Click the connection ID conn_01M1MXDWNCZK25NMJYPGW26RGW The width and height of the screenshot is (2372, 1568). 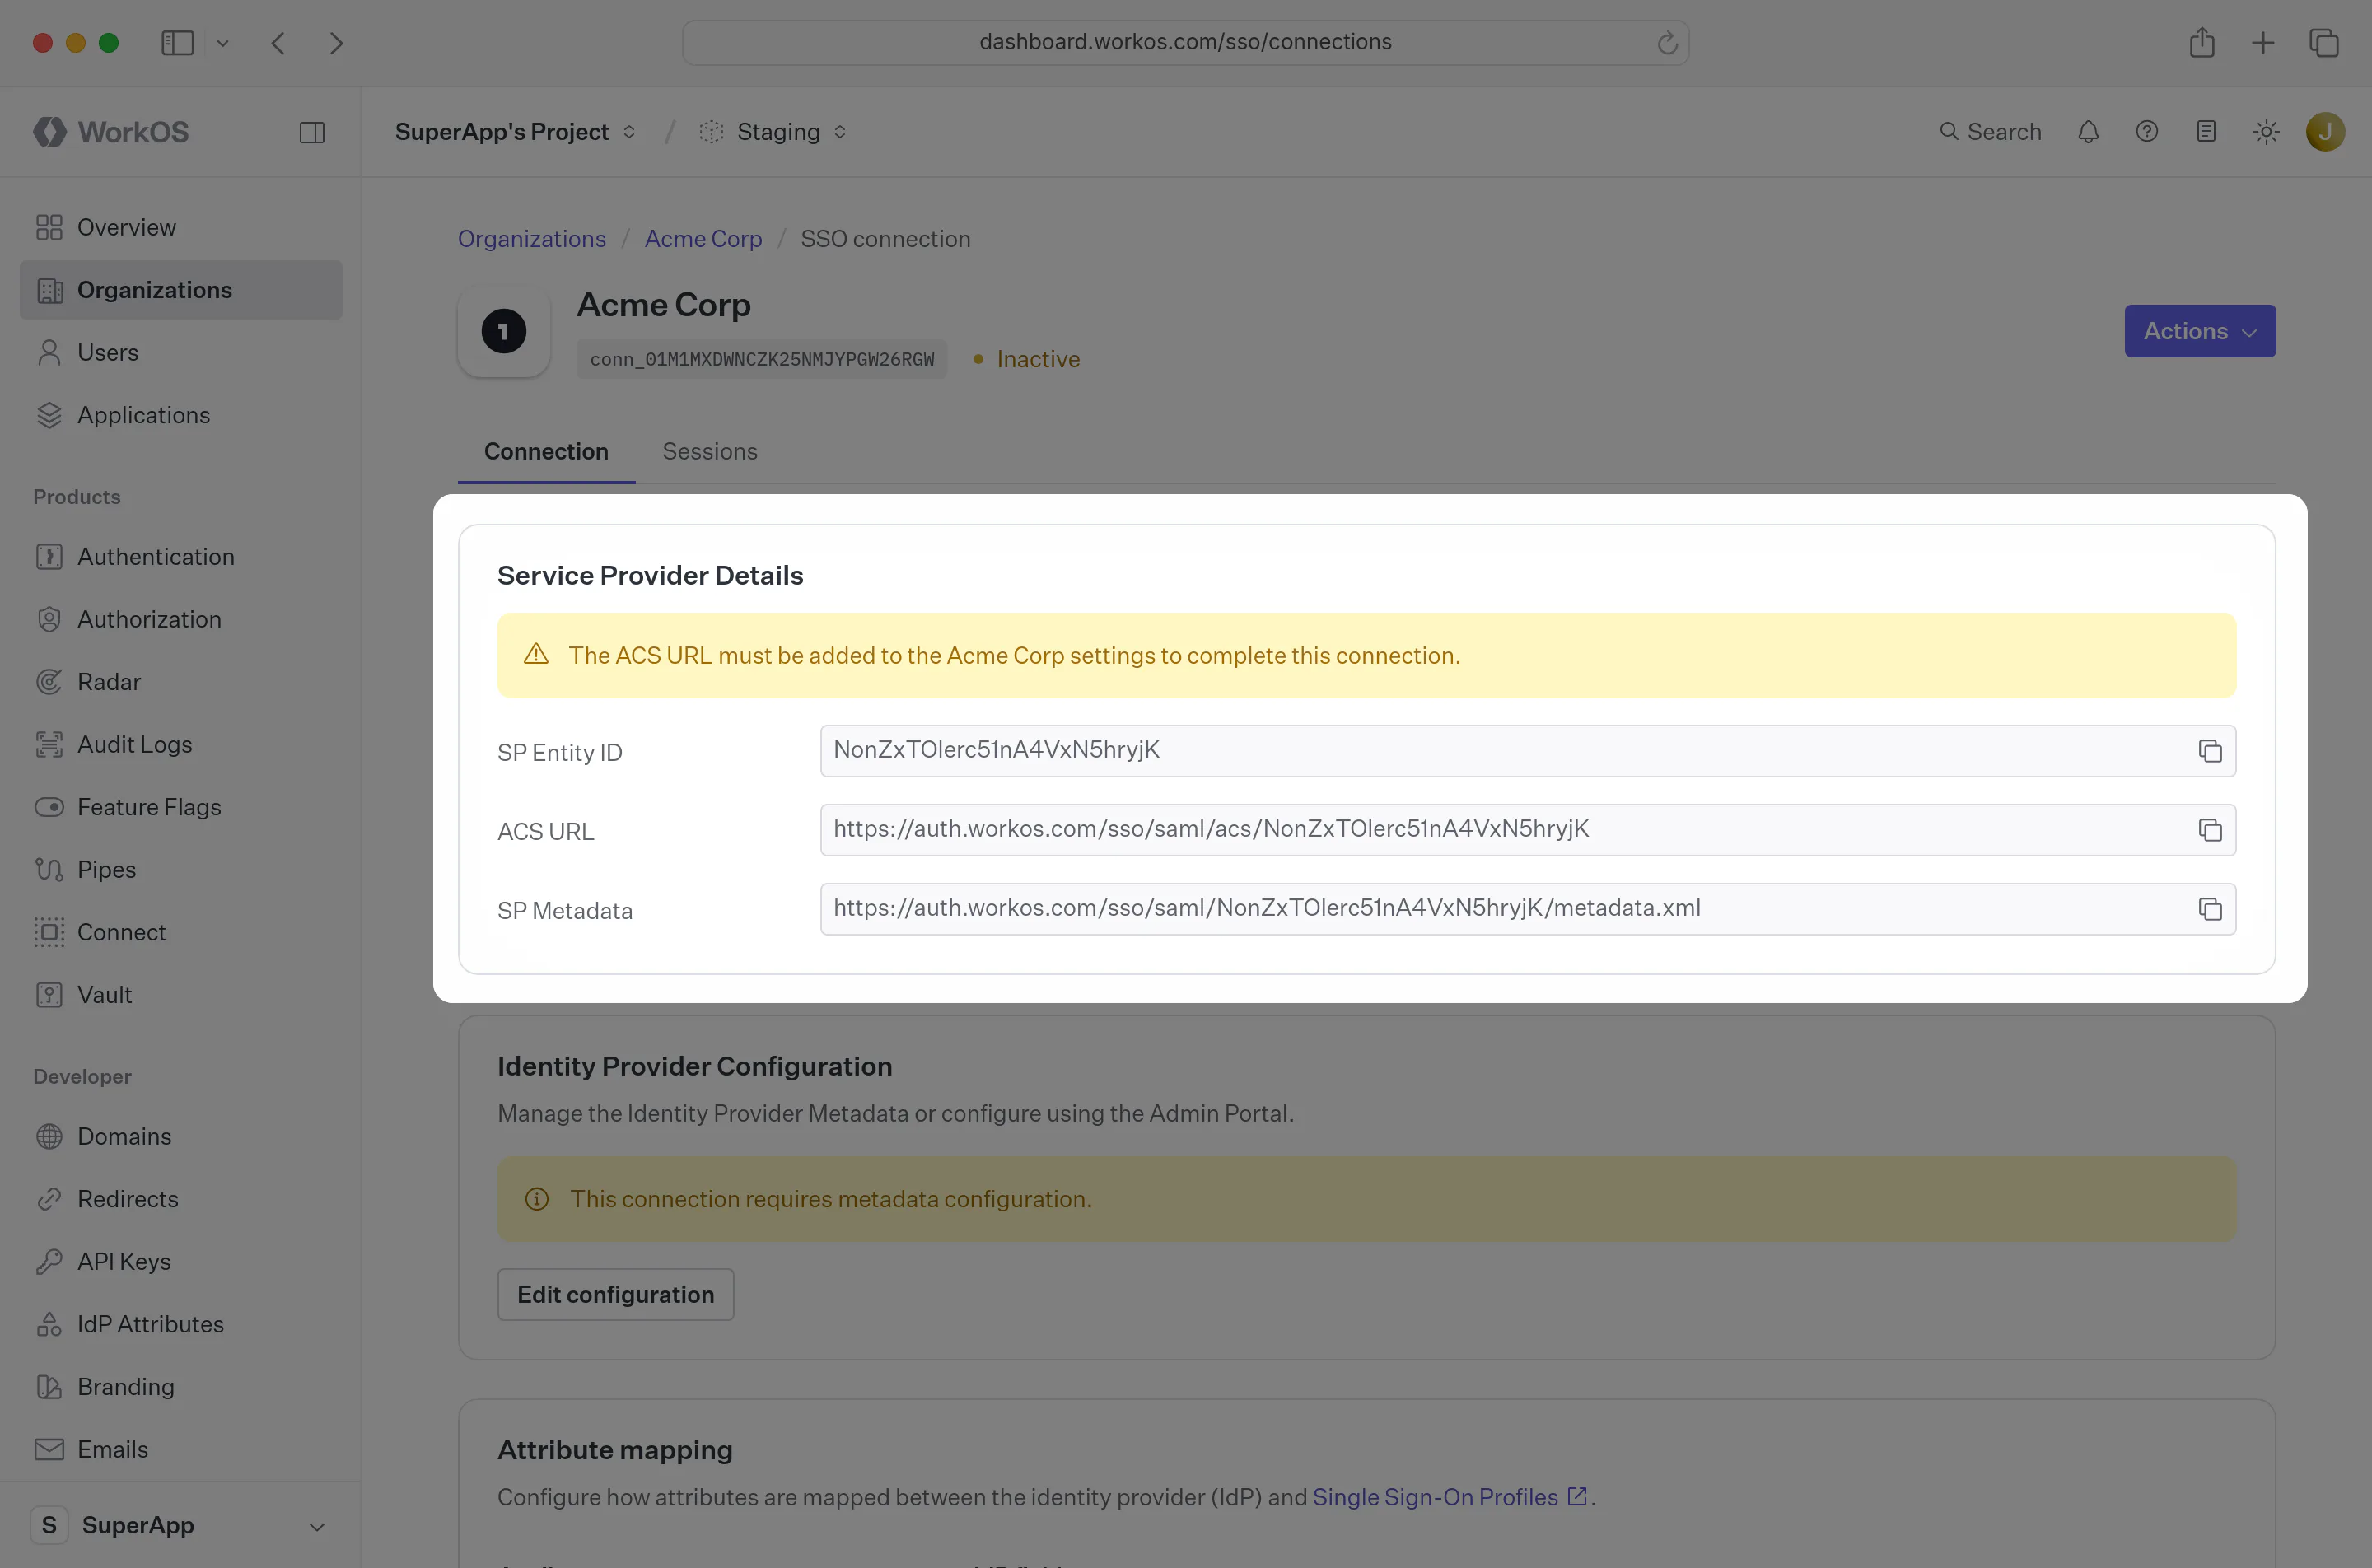click(762, 359)
